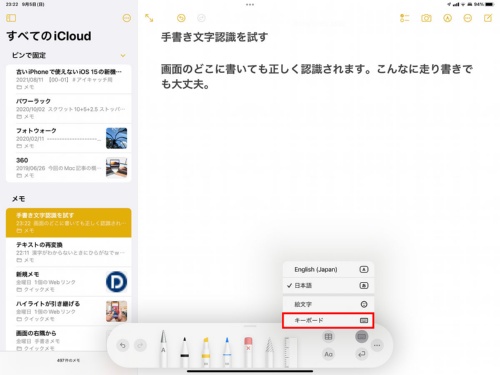Toggle the sidebar panel icon

11,18
